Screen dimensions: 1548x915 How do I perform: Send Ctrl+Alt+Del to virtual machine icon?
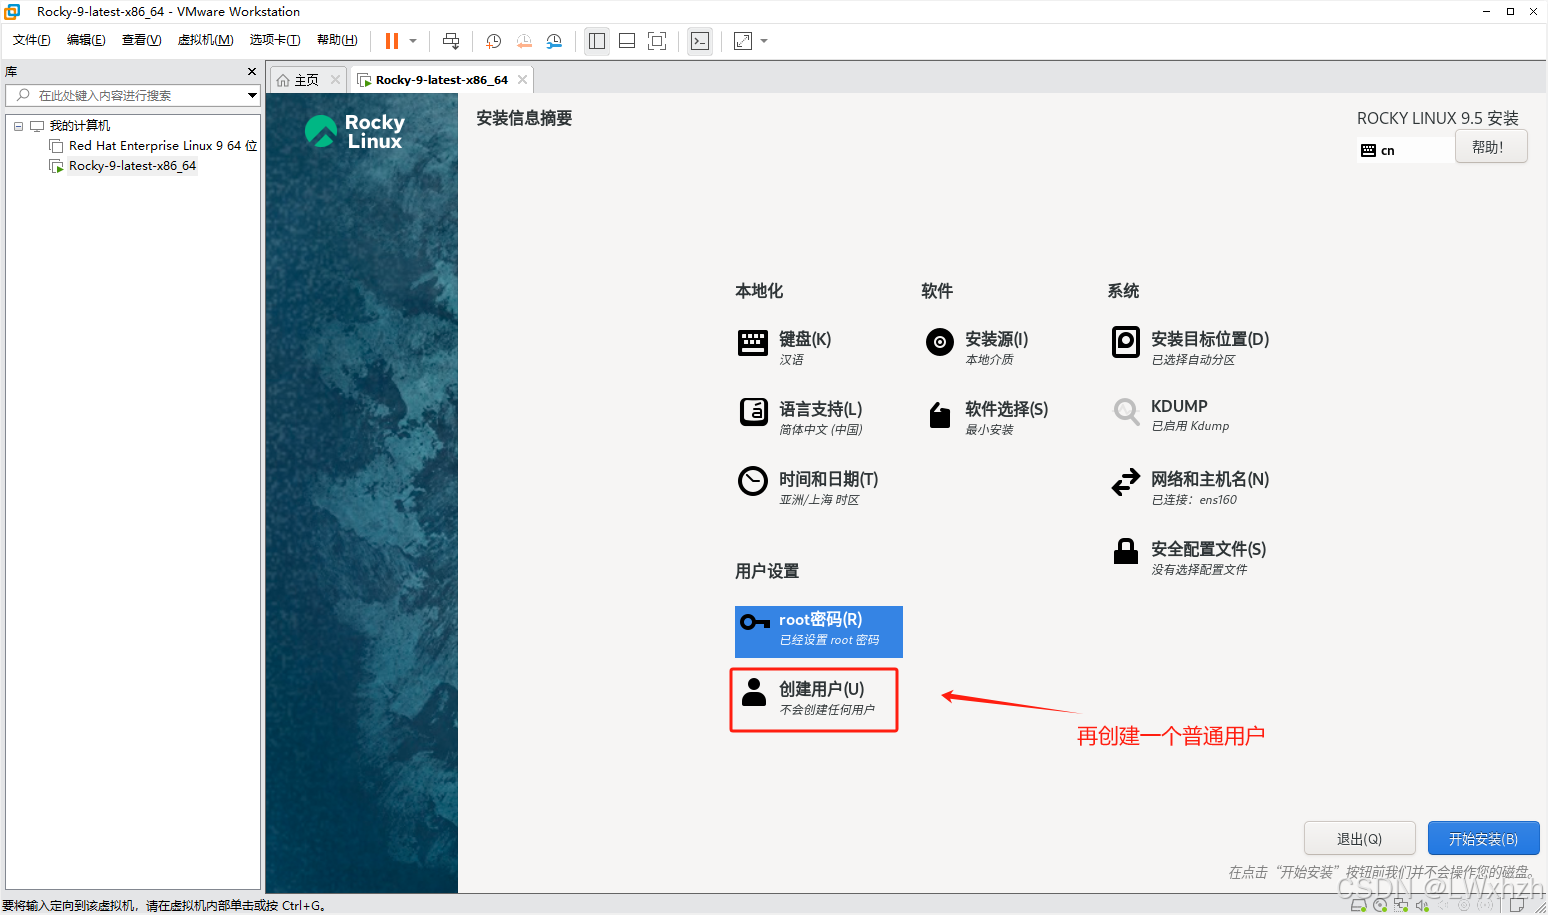pyautogui.click(x=451, y=41)
